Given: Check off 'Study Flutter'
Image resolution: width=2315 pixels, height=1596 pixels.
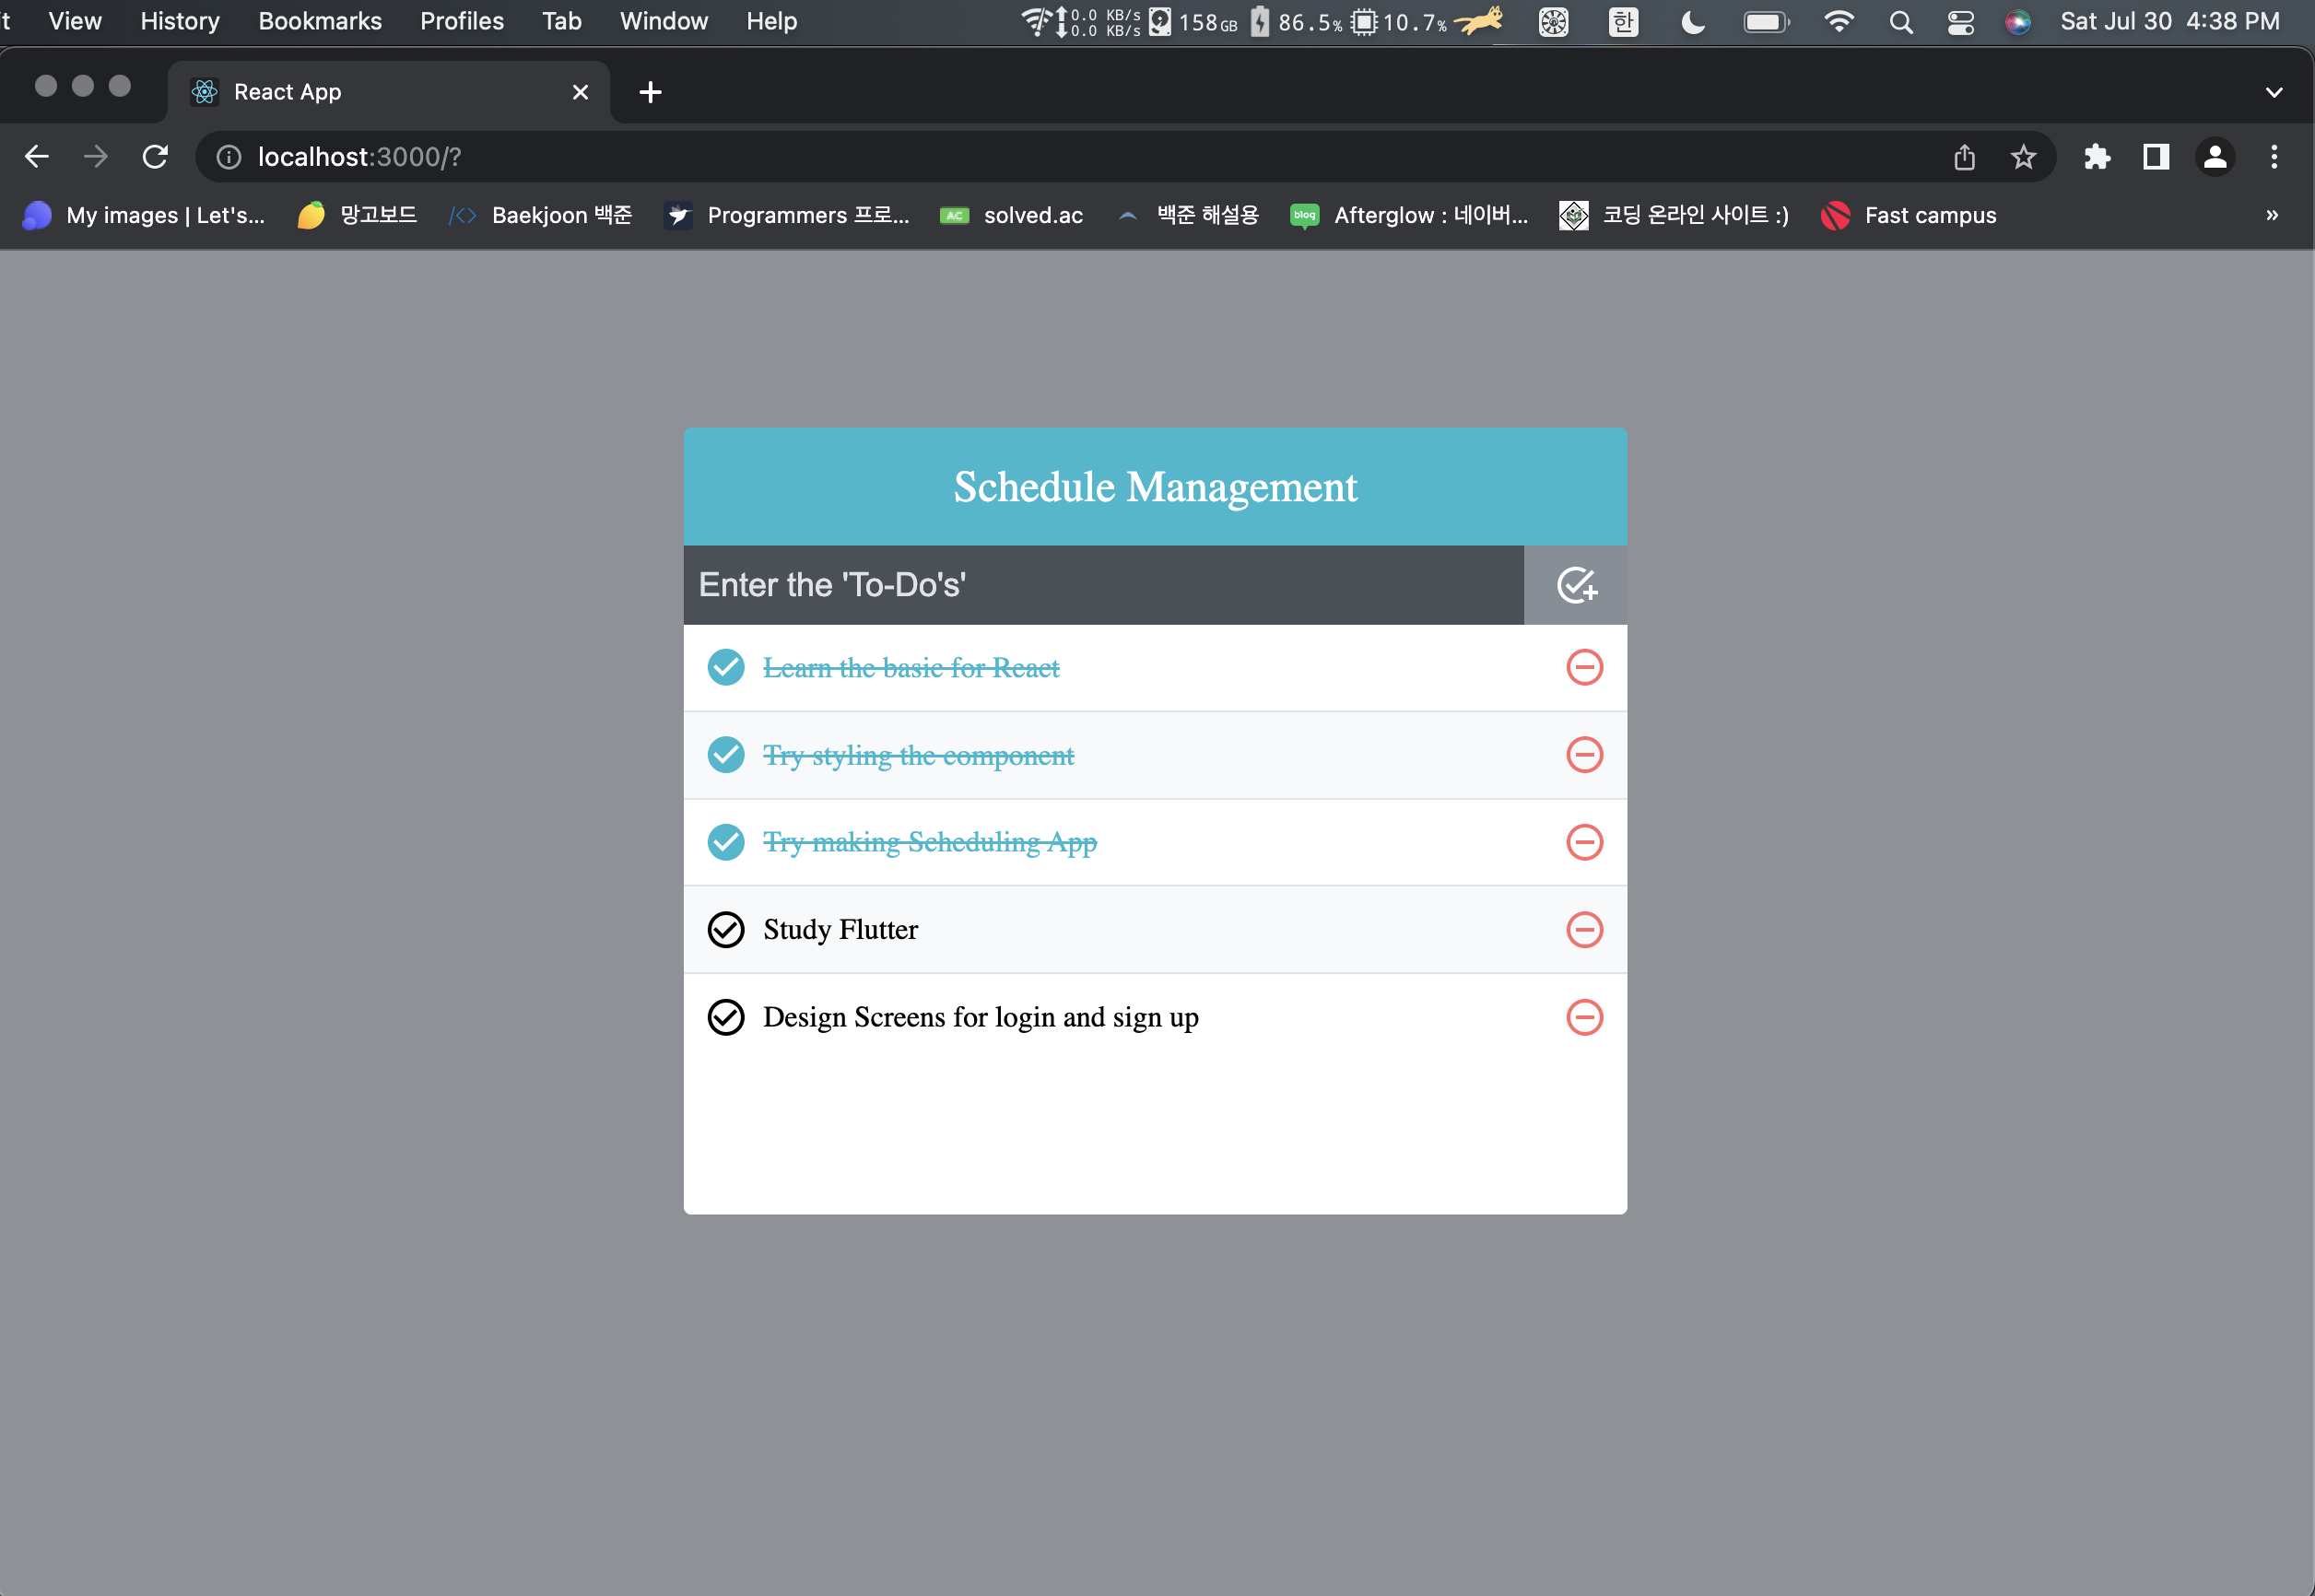Looking at the screenshot, I should pos(726,930).
